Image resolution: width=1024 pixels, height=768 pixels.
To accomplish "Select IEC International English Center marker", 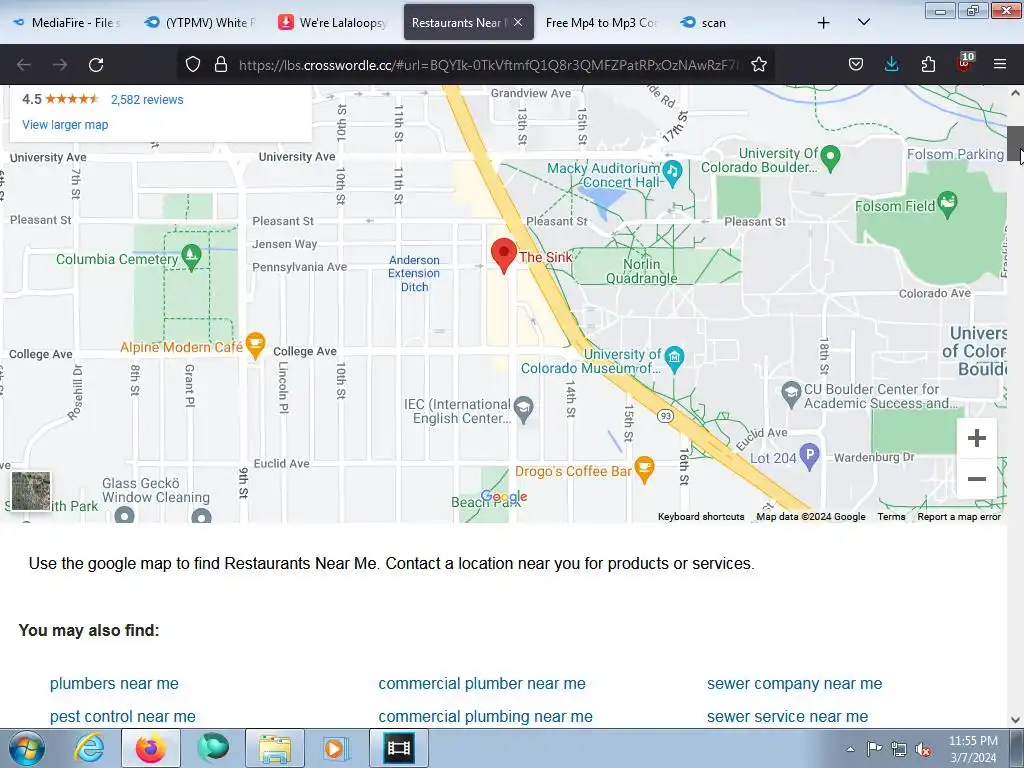I will 523,409.
